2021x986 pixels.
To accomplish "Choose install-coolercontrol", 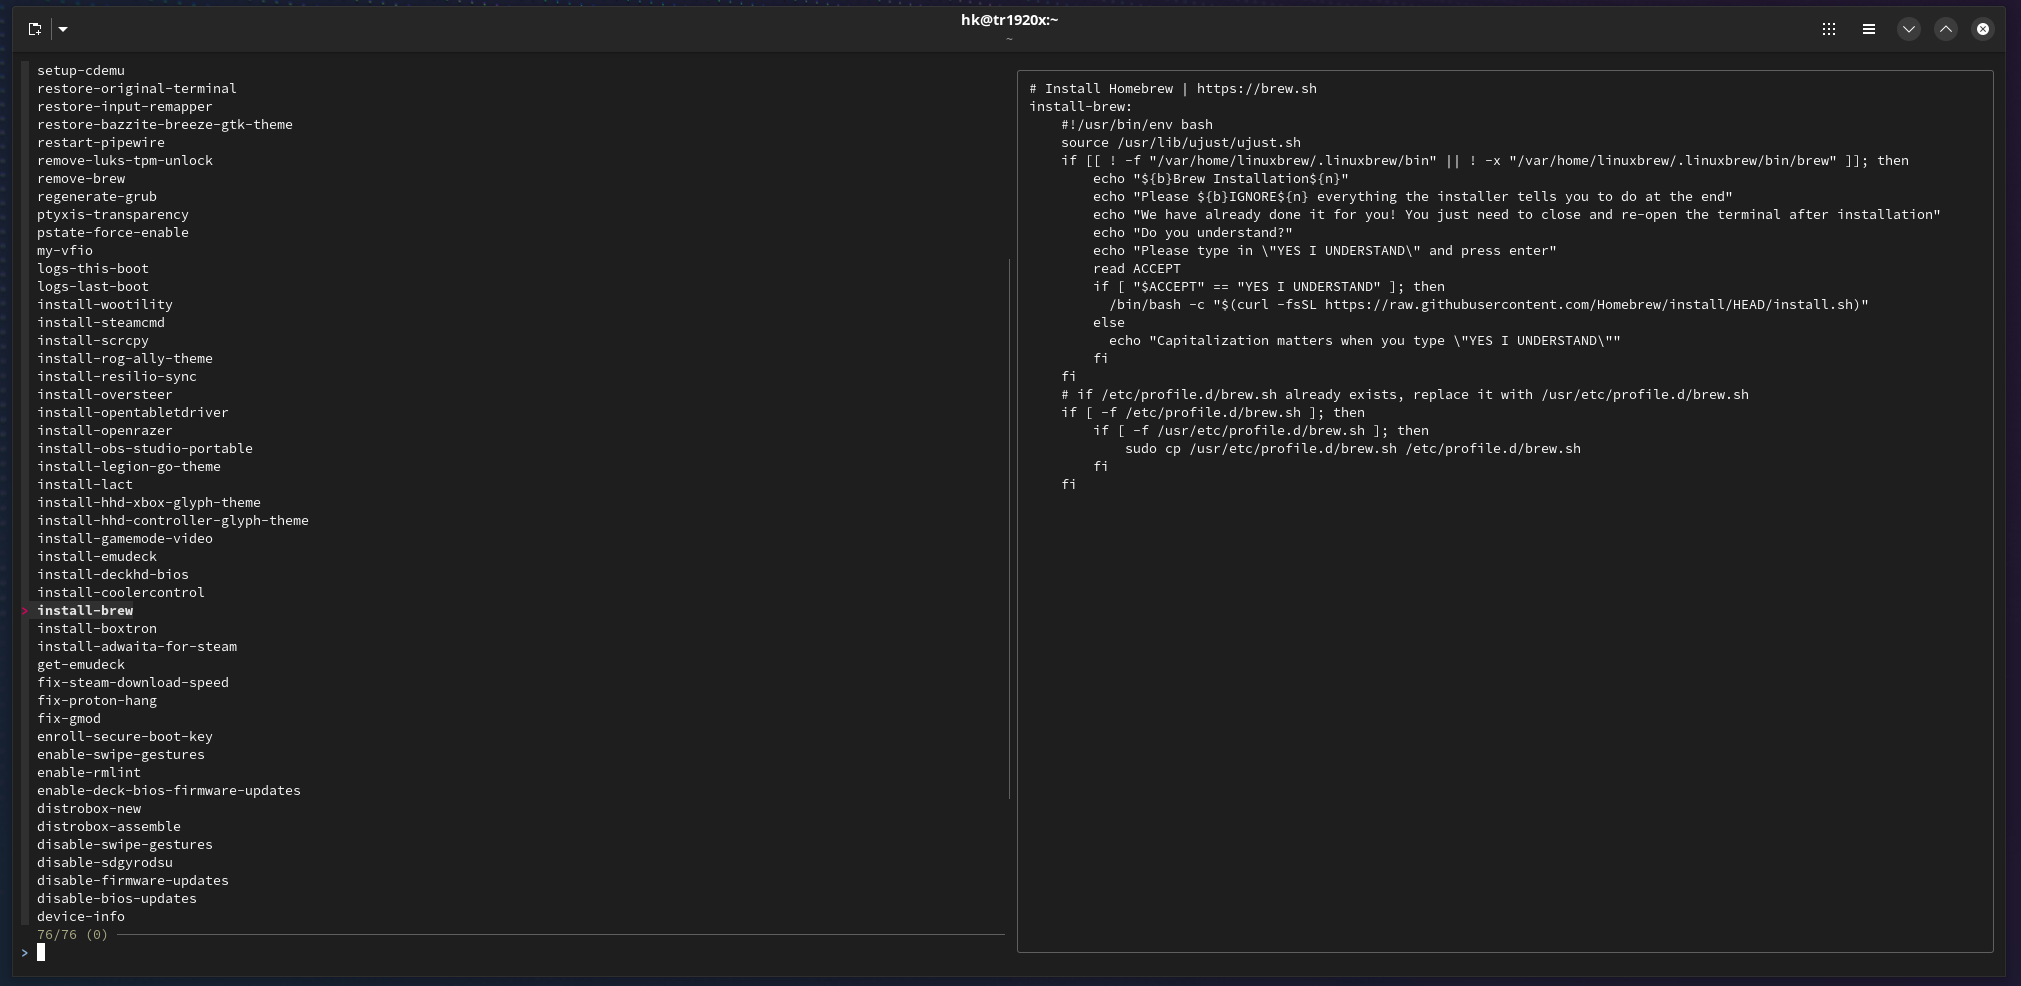I will click(121, 593).
